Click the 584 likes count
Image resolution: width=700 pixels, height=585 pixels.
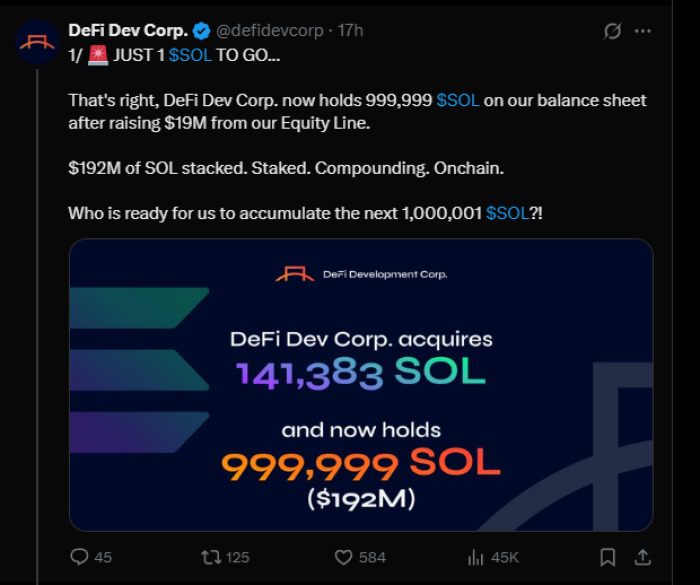point(372,557)
